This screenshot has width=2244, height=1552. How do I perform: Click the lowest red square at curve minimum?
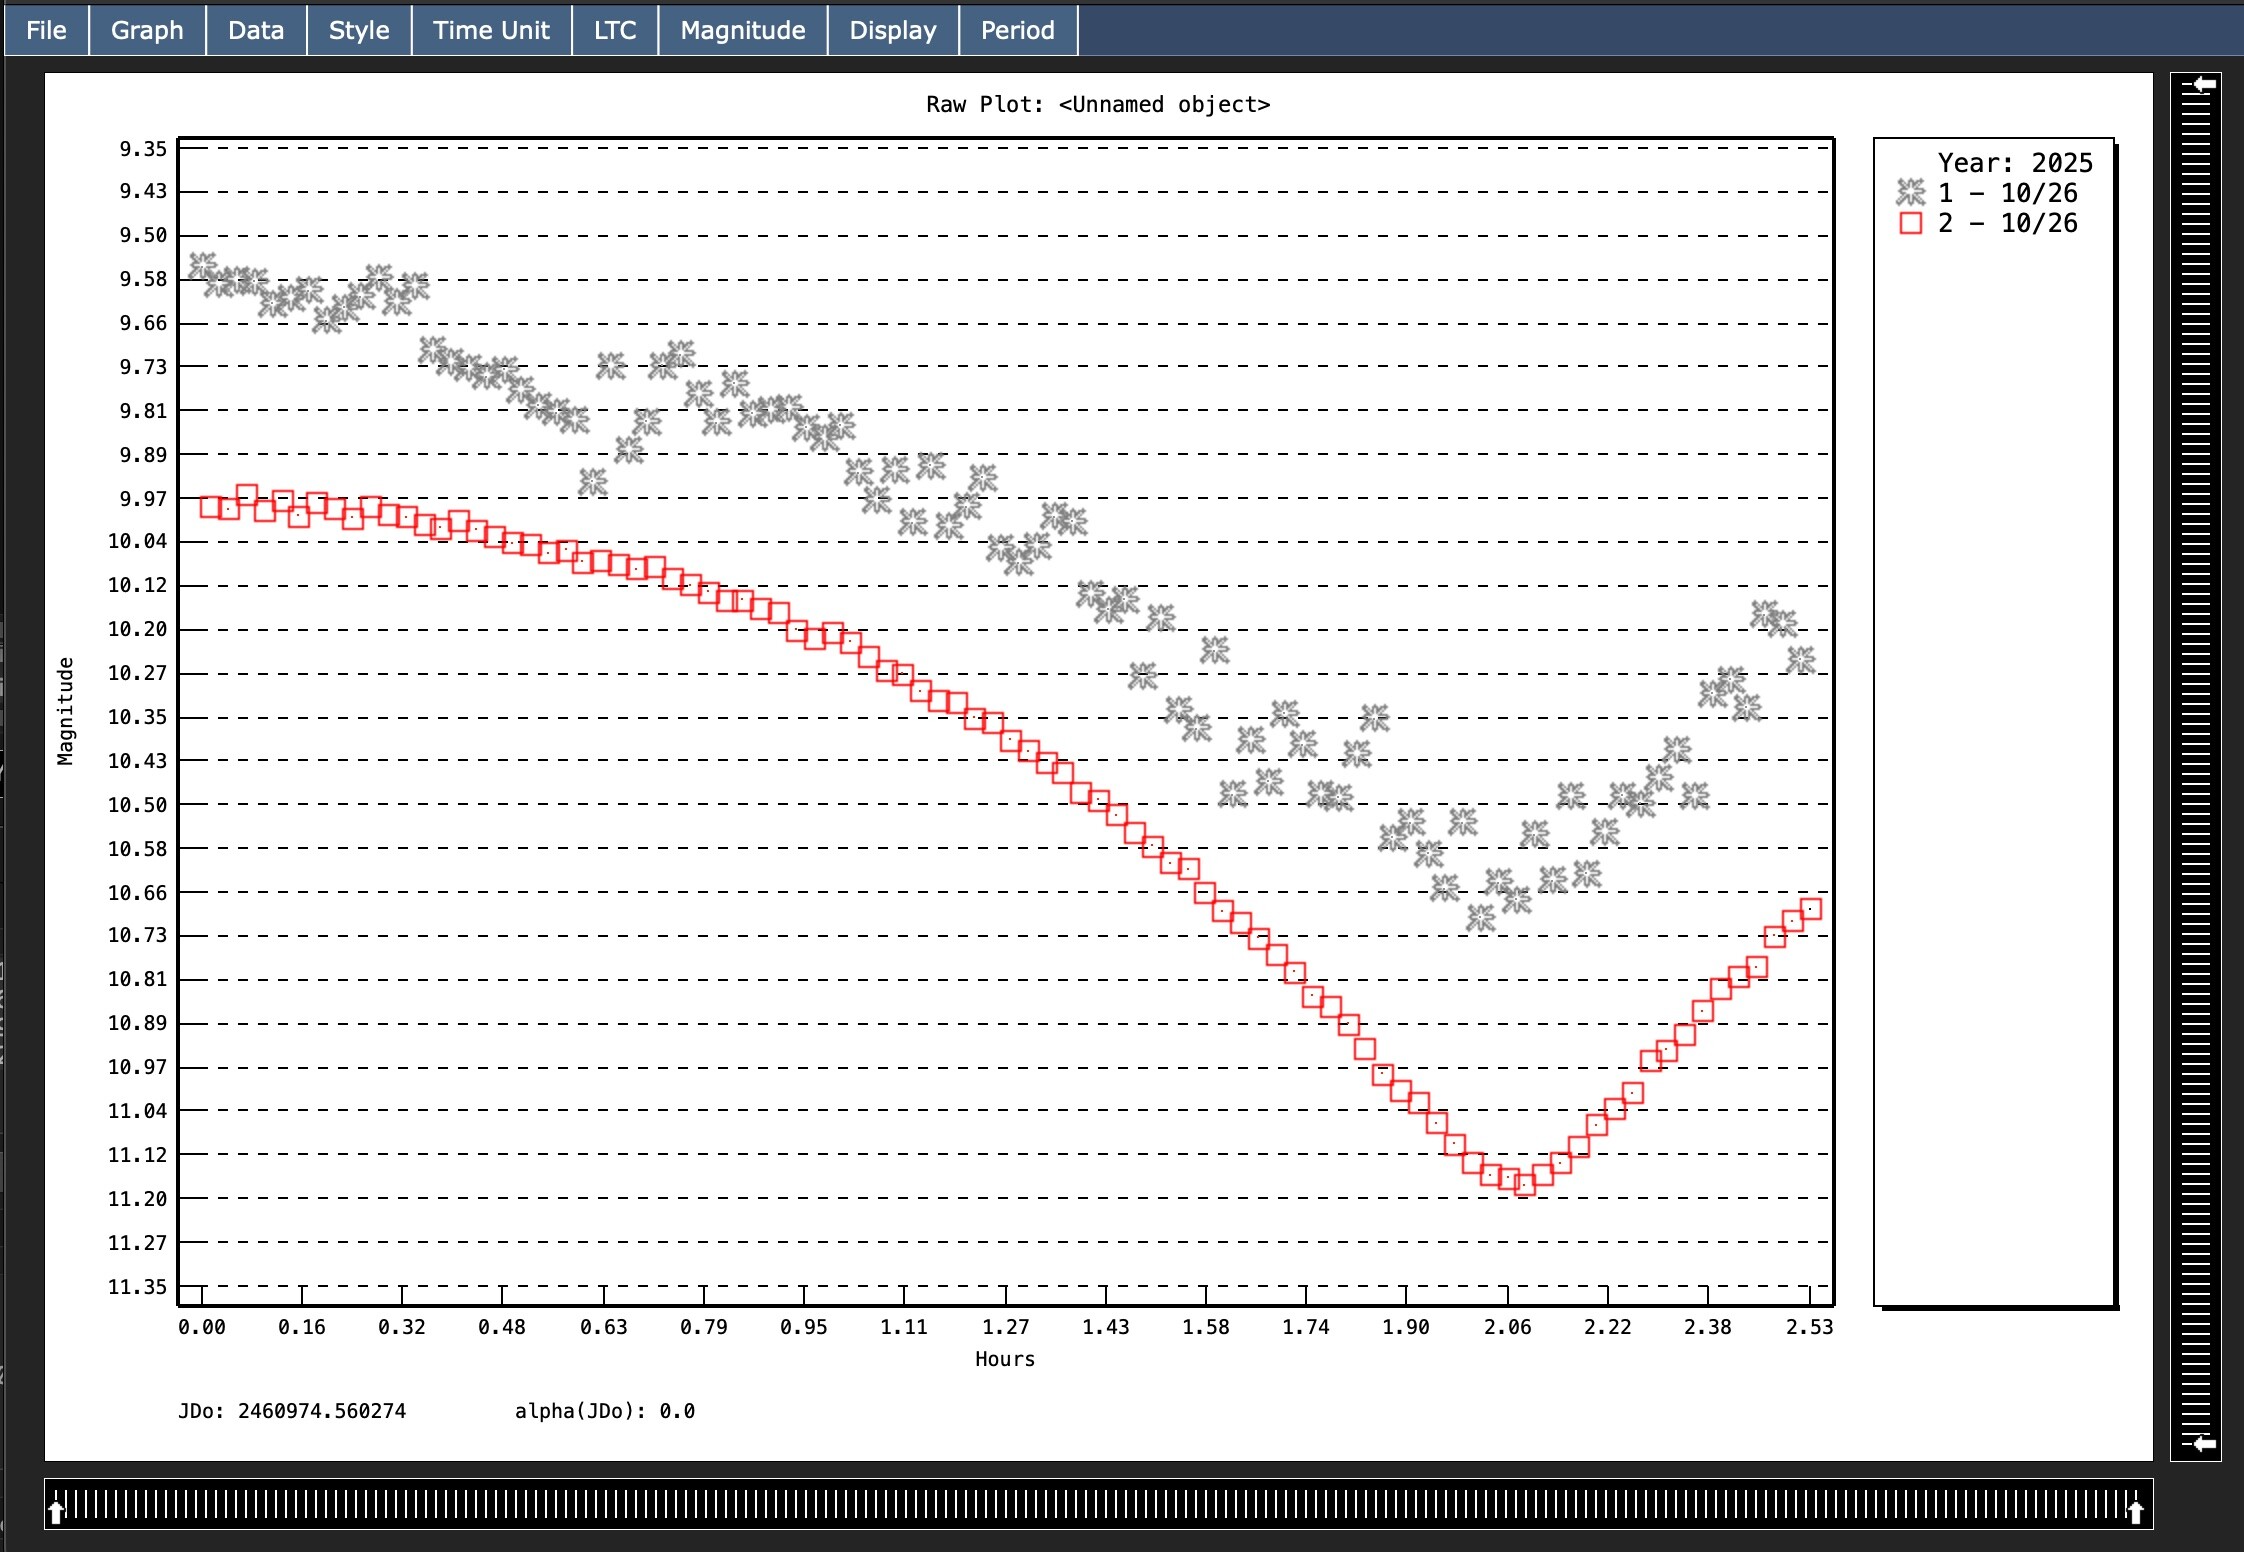(x=1524, y=1185)
